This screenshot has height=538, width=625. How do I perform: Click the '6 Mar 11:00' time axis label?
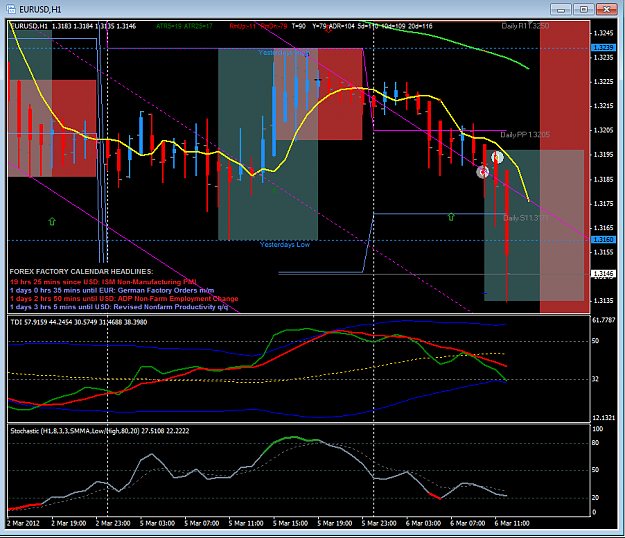[512, 523]
